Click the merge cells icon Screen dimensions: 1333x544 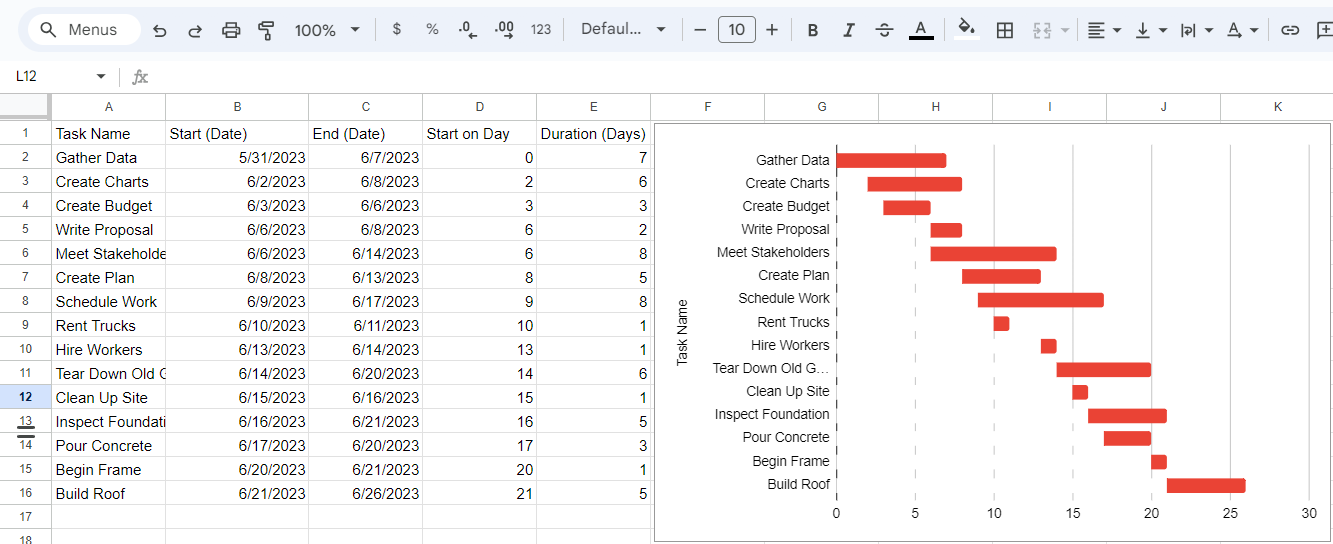coord(1042,30)
